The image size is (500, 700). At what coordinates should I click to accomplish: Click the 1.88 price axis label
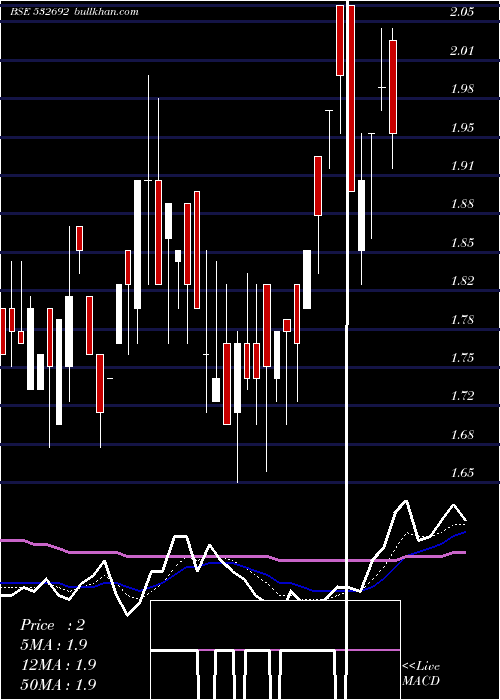click(x=462, y=204)
